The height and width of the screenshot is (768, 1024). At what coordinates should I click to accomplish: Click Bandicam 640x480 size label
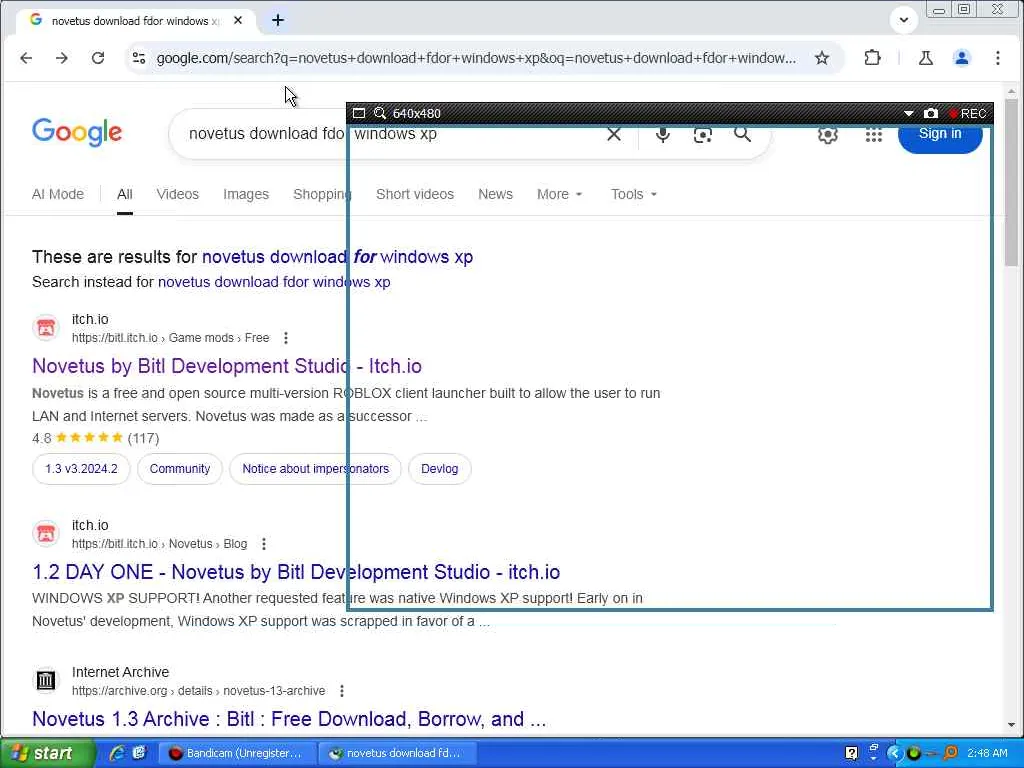(417, 113)
